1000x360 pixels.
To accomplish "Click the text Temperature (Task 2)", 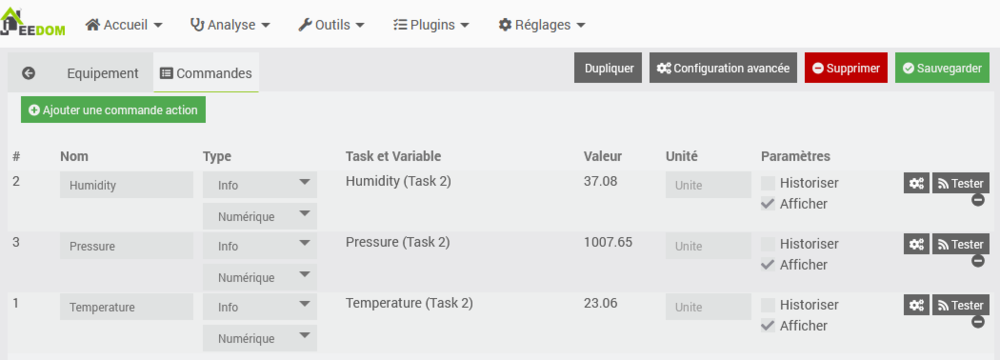I will tap(409, 303).
